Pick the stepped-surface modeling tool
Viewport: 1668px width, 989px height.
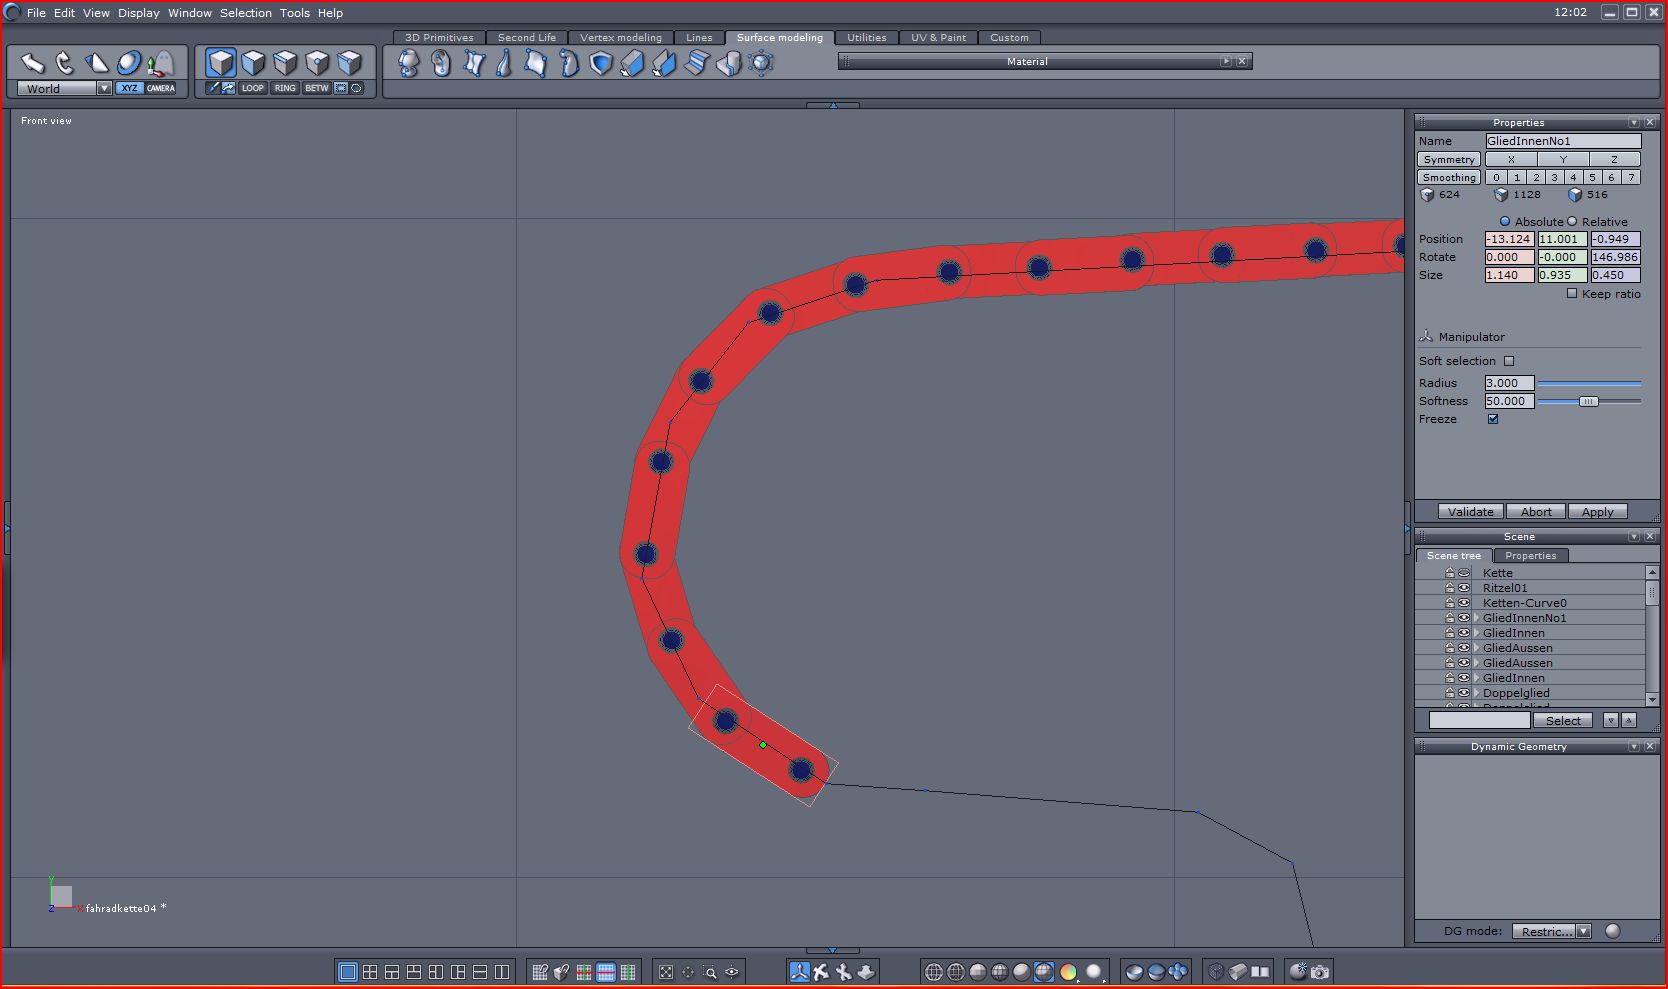[x=697, y=63]
